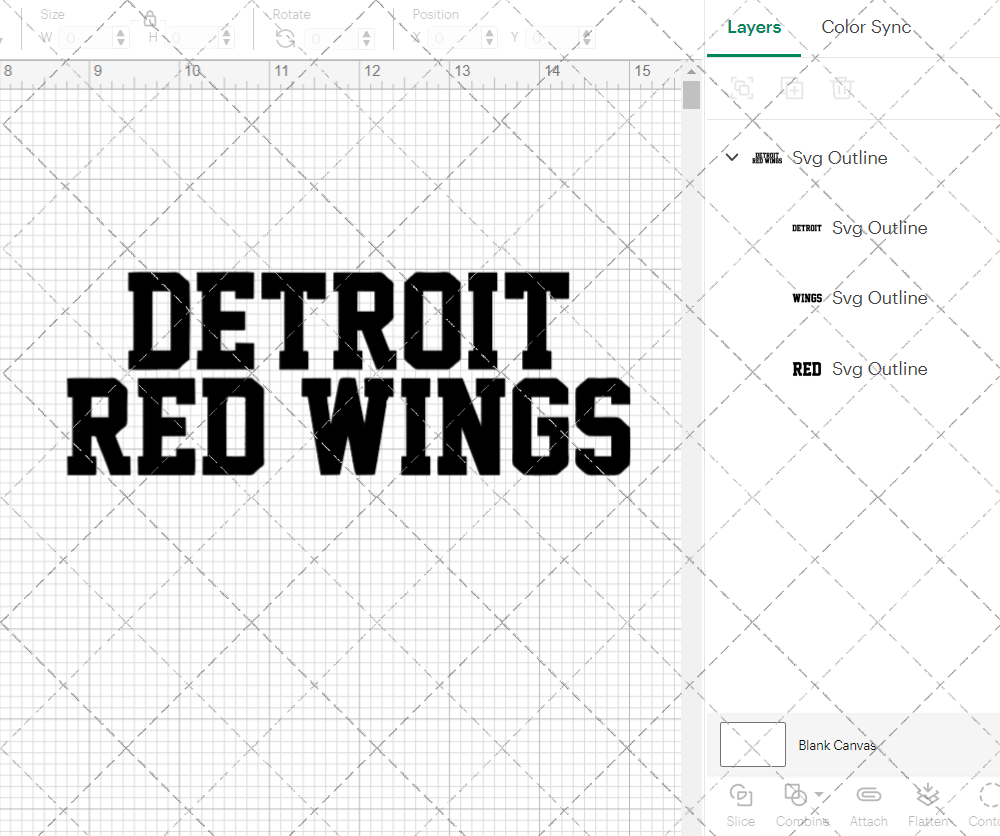Select the DETROIT text on canvas

click(348, 321)
